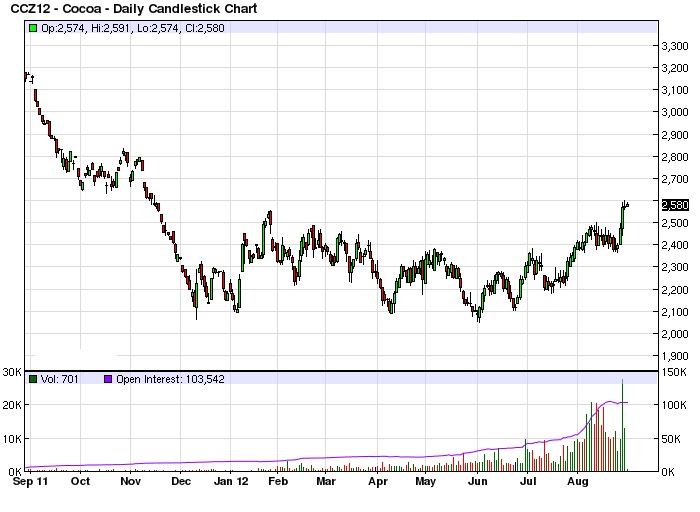Screen dimensions: 700x512
Task: Click the 30K volume axis label
Action: 12,372
